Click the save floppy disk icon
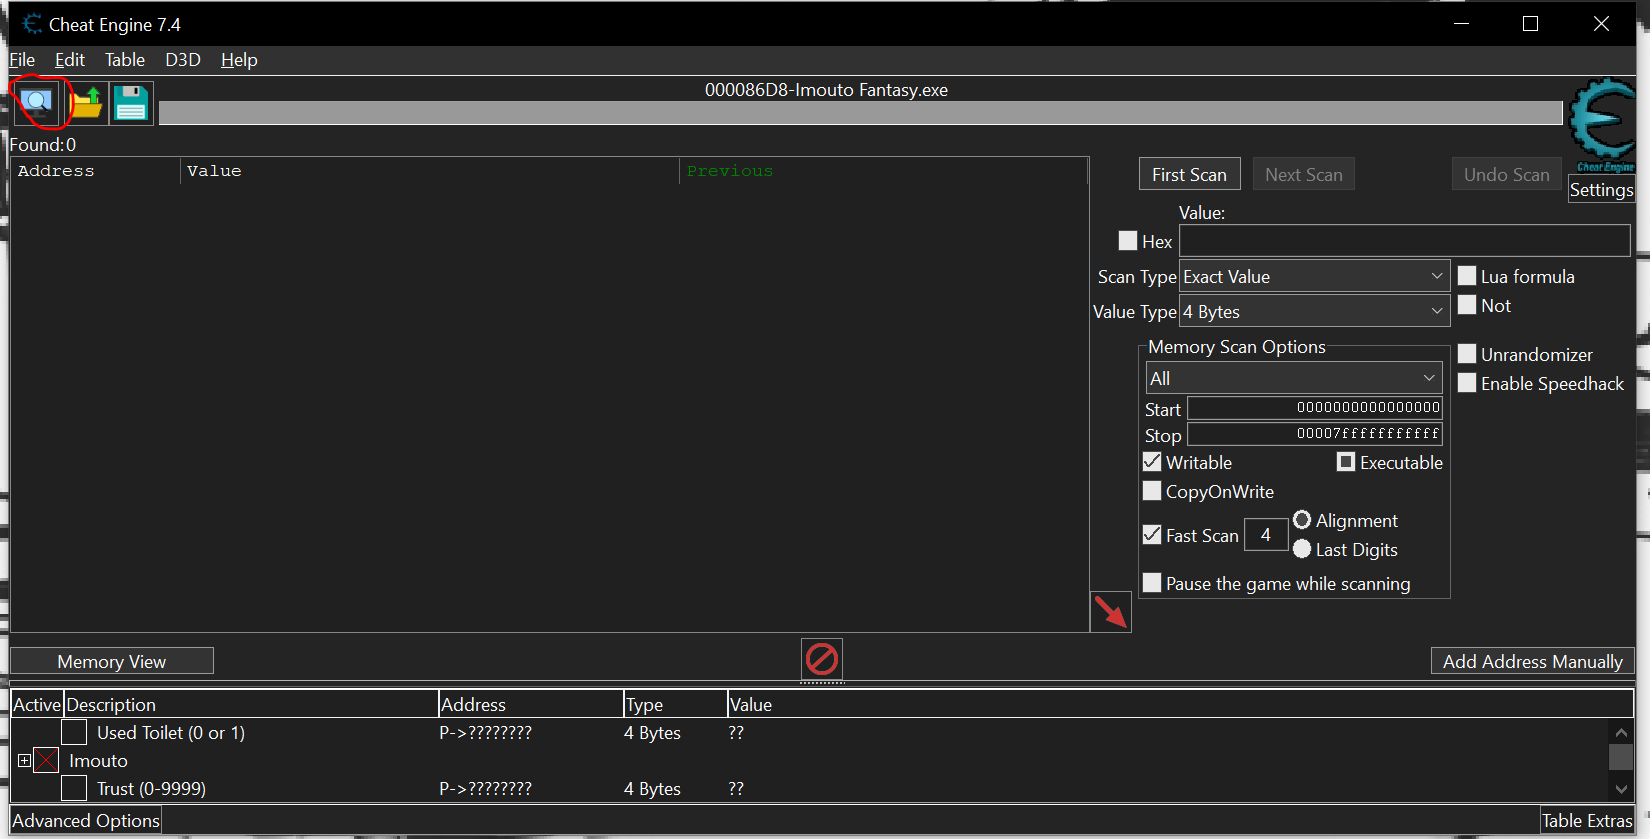The width and height of the screenshot is (1650, 839). point(131,102)
